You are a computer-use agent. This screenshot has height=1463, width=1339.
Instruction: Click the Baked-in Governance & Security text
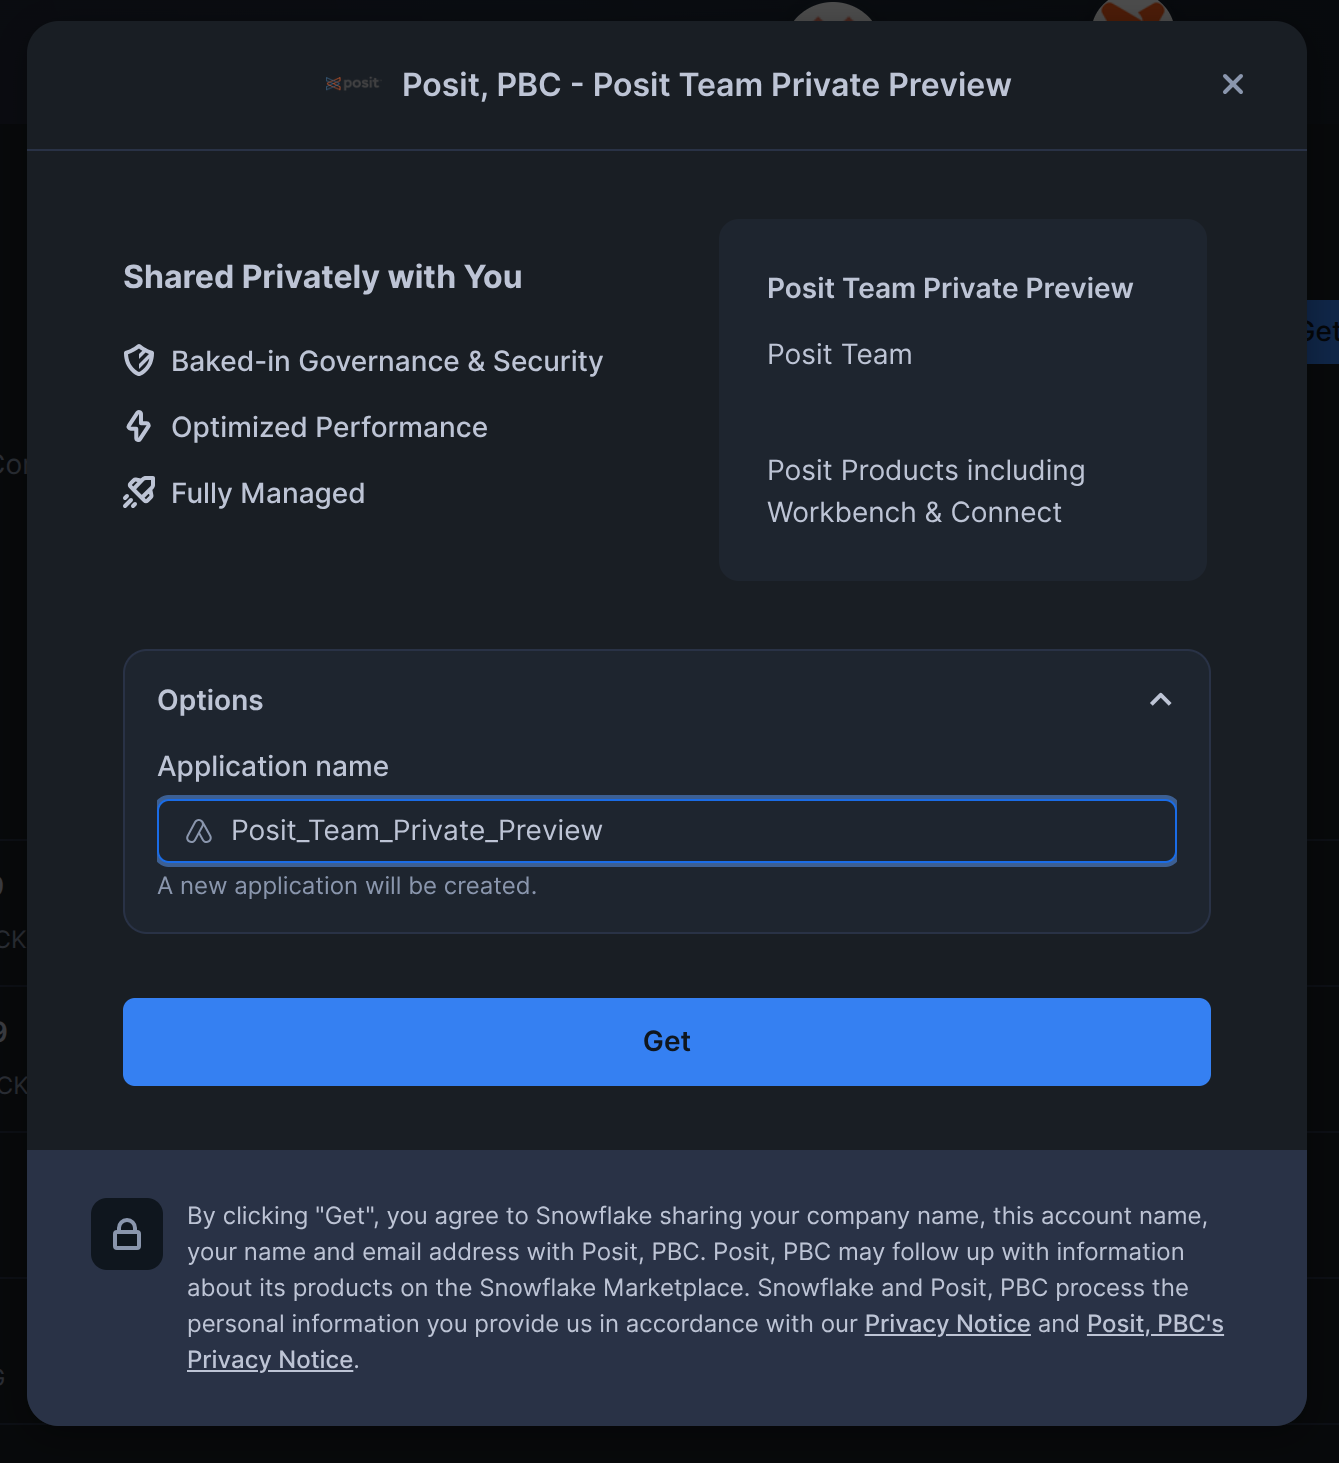387,361
